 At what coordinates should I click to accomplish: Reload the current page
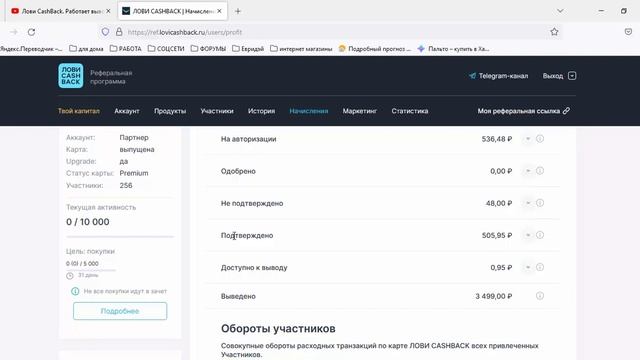[x=31, y=32]
